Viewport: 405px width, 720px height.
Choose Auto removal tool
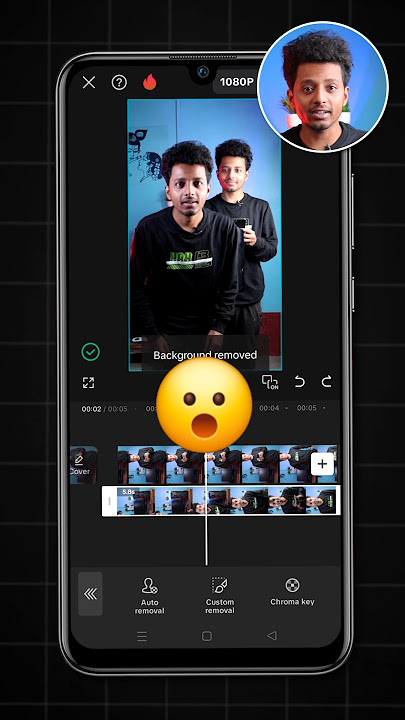[149, 596]
